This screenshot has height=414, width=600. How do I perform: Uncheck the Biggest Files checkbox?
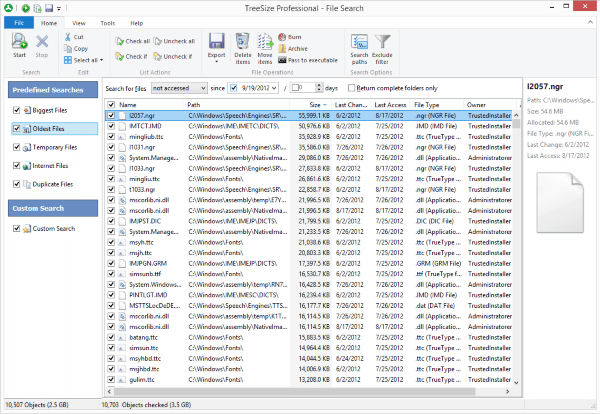click(16, 110)
